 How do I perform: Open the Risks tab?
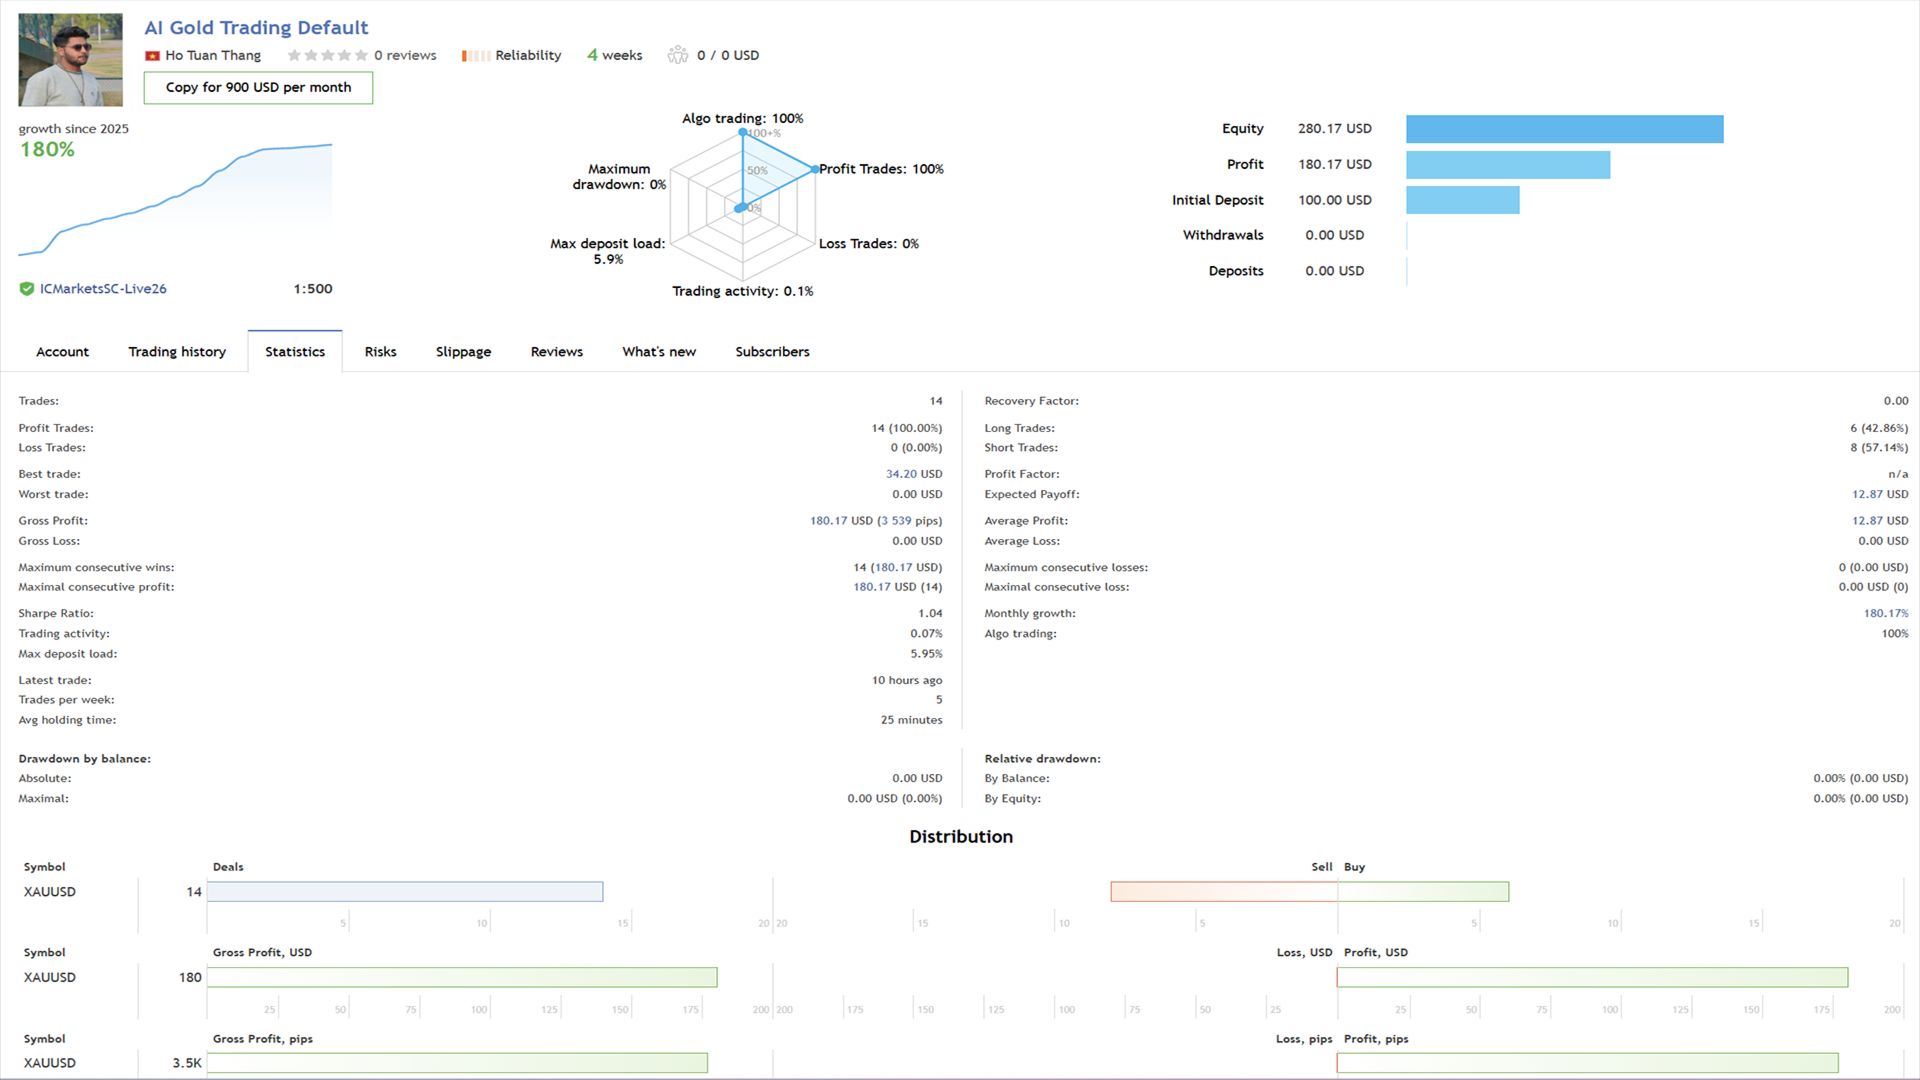380,352
